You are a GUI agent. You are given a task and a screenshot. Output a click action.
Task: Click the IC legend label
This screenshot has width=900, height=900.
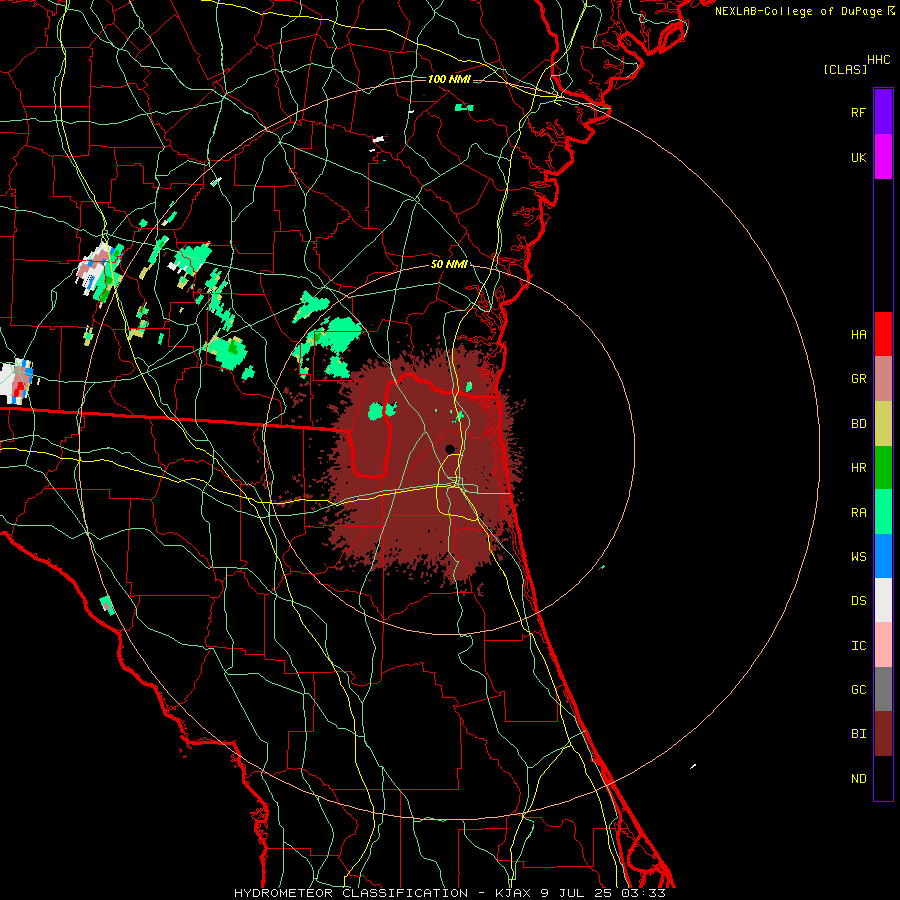coord(858,645)
